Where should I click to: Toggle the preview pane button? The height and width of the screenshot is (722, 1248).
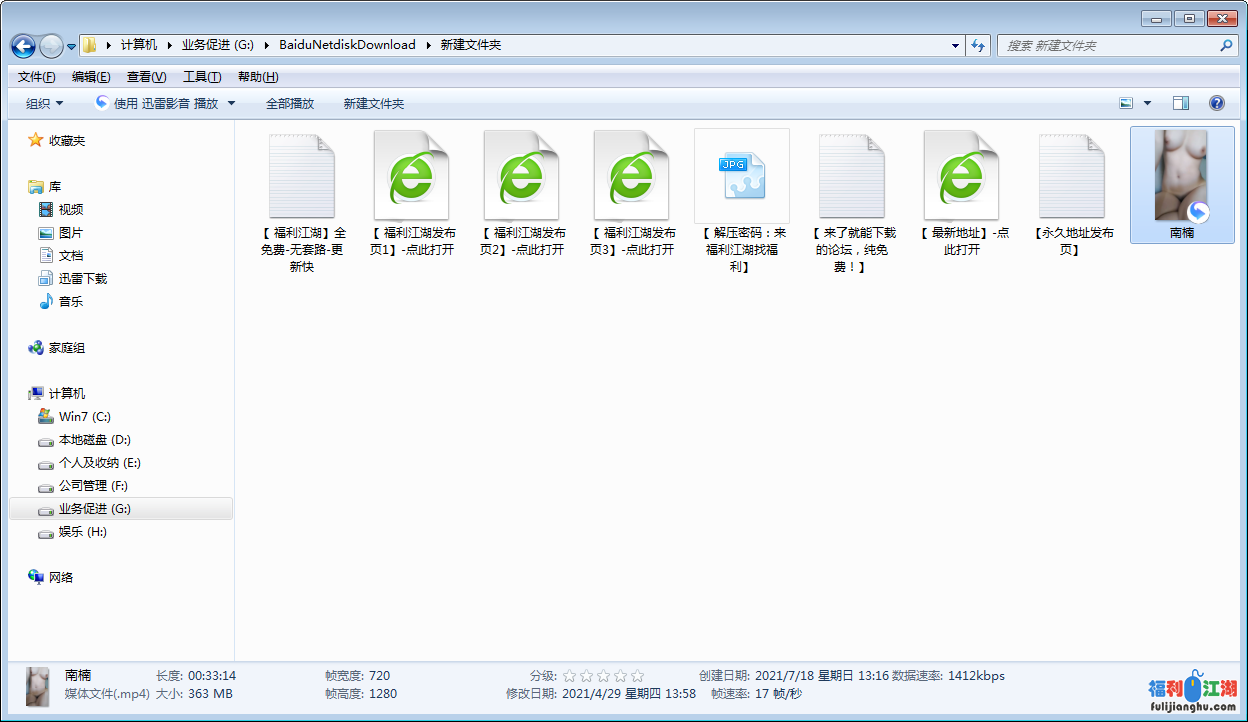tap(1181, 103)
